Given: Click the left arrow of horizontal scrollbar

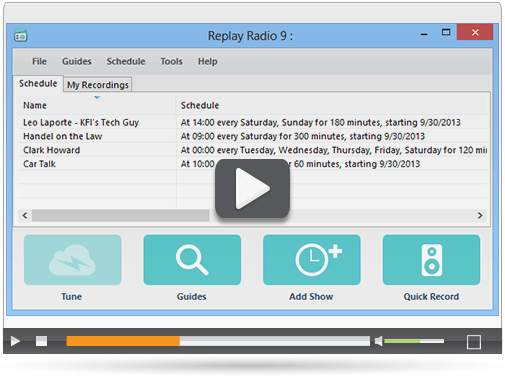Looking at the screenshot, I should coord(25,215).
